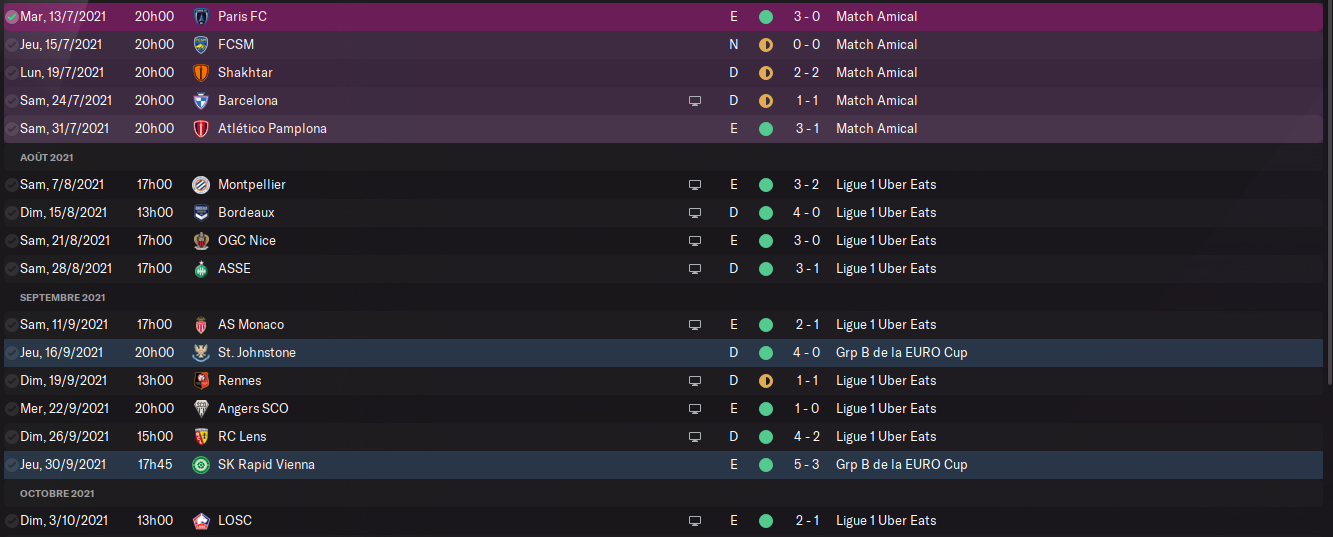This screenshot has width=1333, height=537.
Task: Toggle the checkmark on the Bordeaux row
Action: [11, 213]
